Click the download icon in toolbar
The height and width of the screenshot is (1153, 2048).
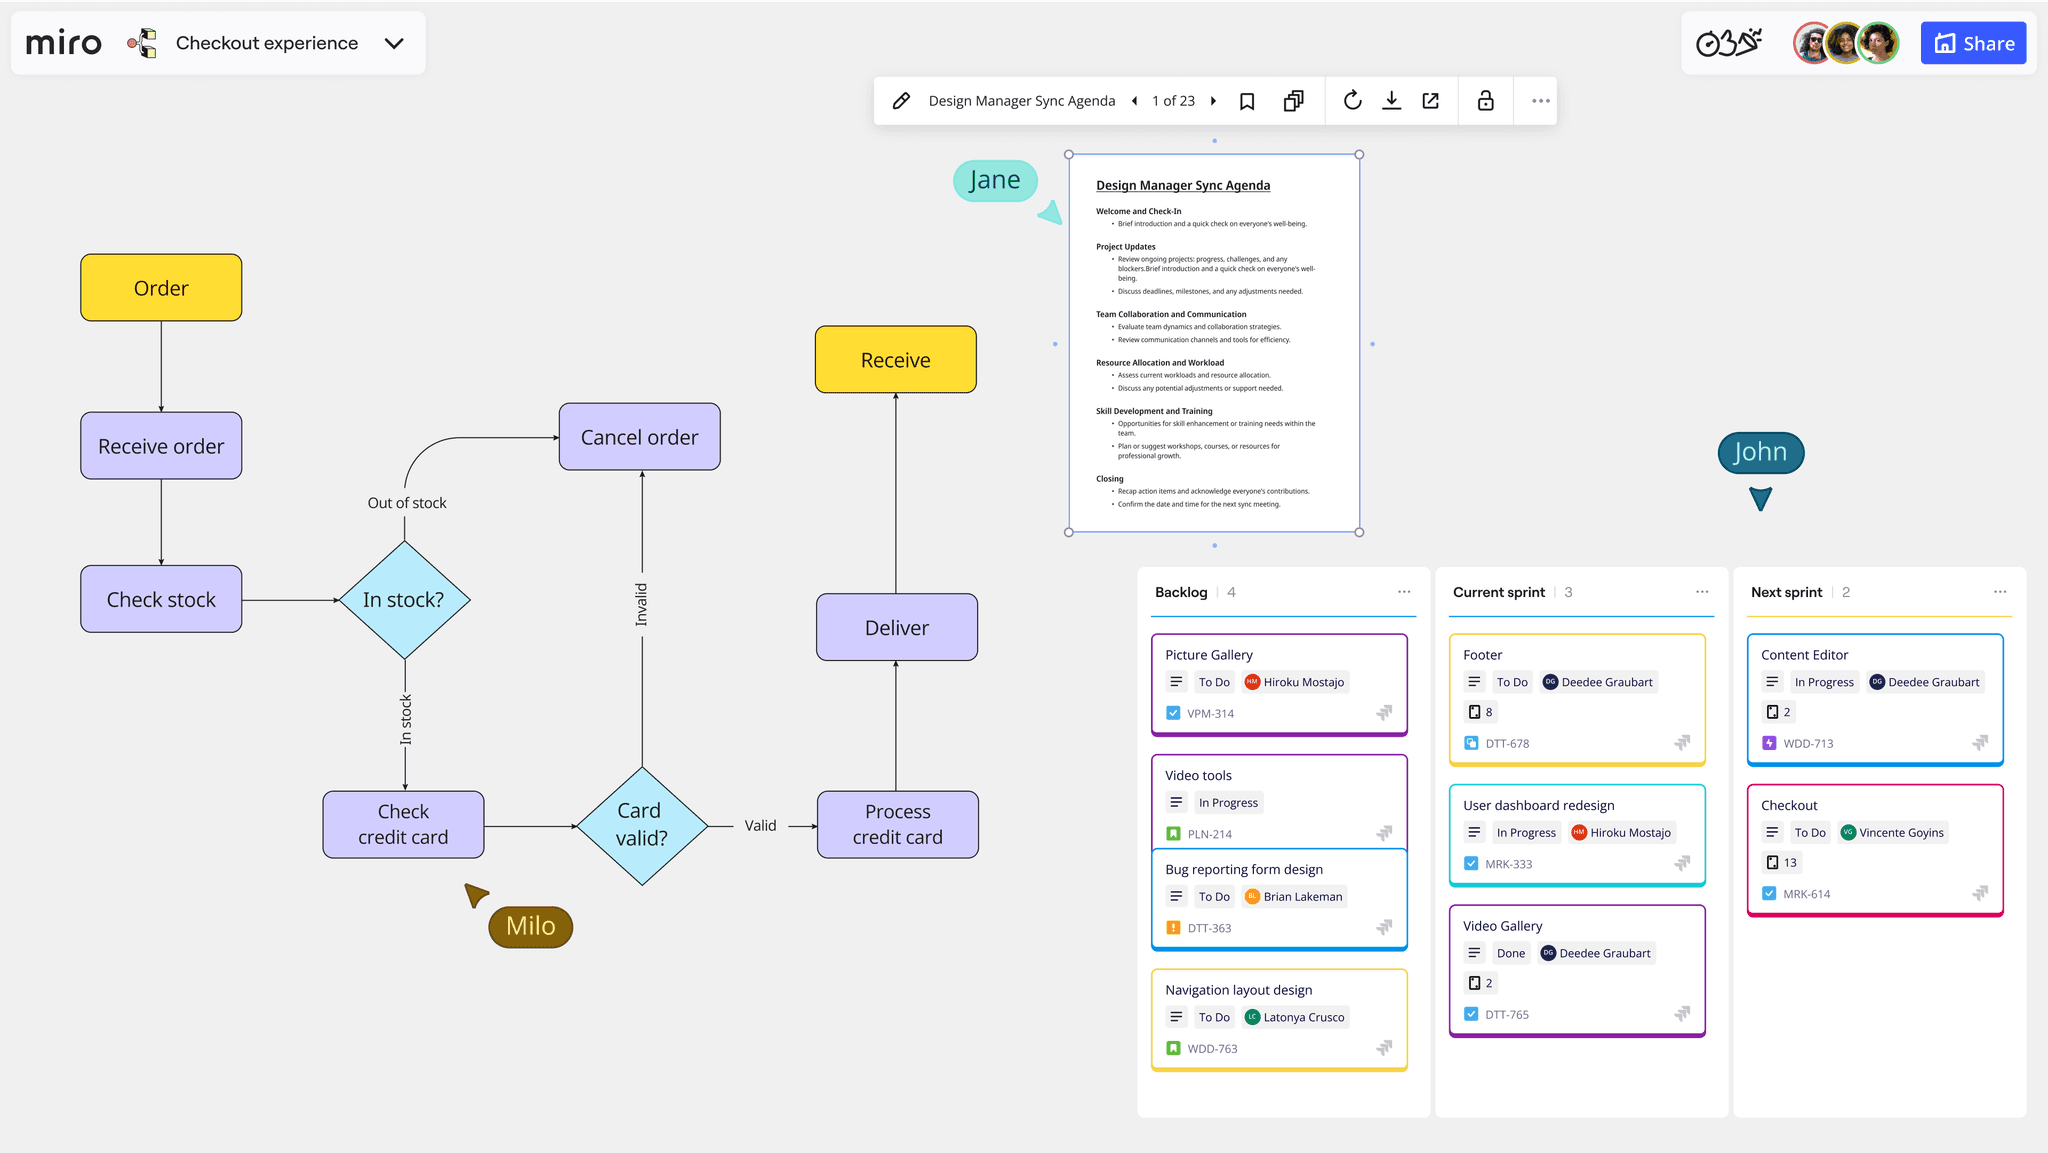click(x=1390, y=100)
